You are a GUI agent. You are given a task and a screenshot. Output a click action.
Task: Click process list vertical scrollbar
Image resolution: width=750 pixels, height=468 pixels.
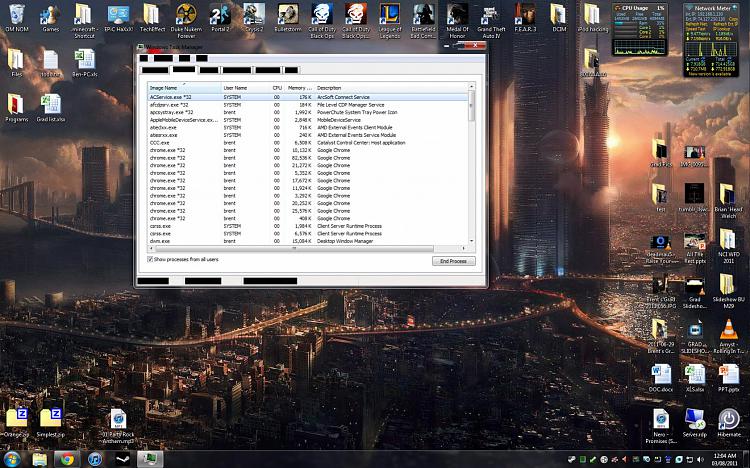click(x=472, y=106)
